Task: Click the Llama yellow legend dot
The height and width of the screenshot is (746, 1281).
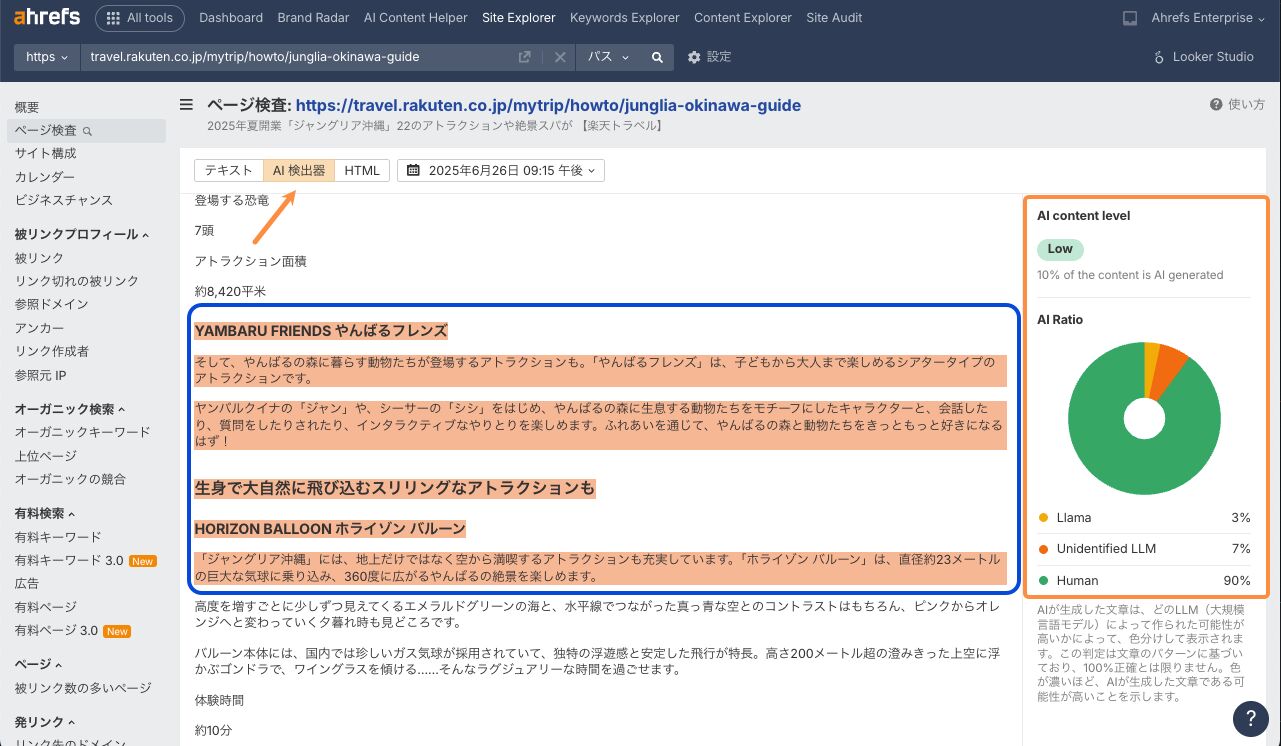Action: coord(1044,518)
